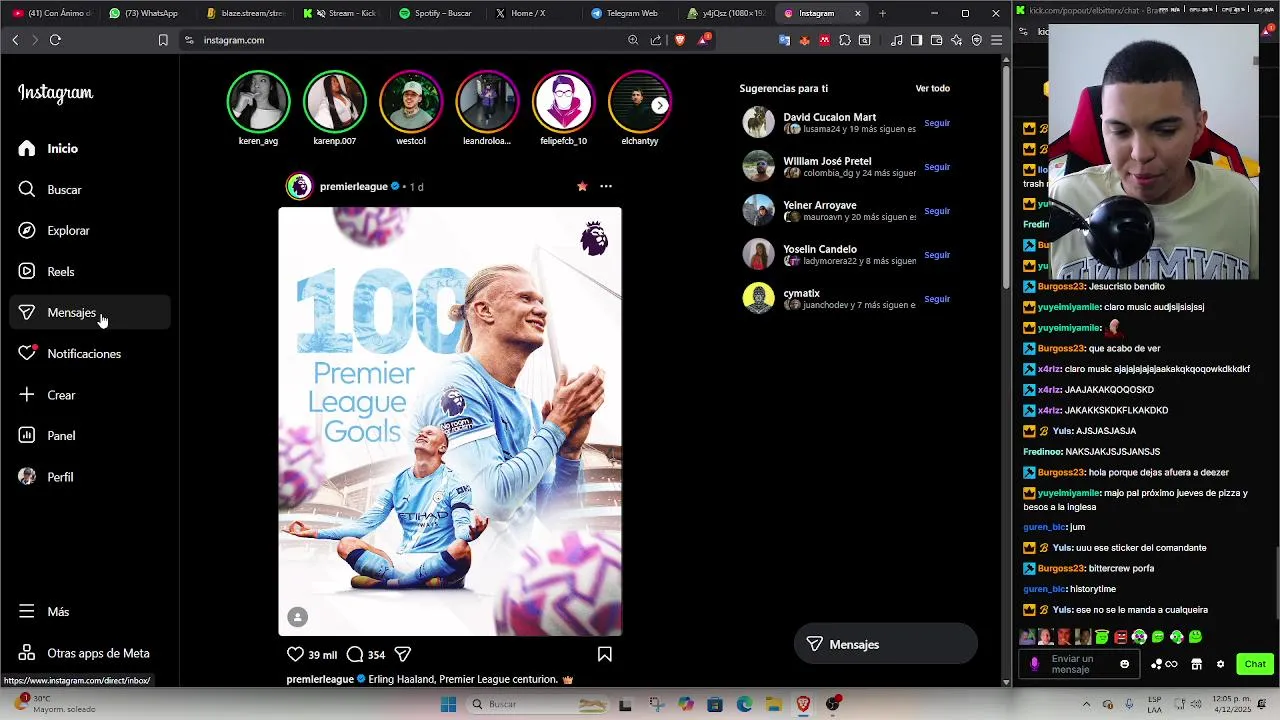Click Ver todo in suggestions

pyautogui.click(x=933, y=88)
